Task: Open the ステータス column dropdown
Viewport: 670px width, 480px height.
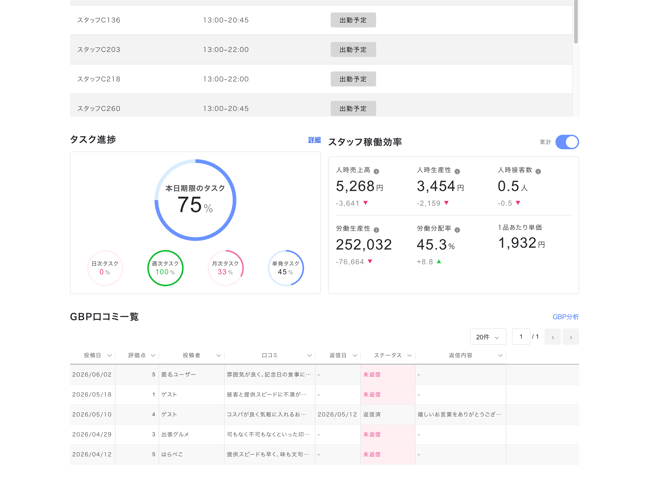Action: [x=409, y=356]
